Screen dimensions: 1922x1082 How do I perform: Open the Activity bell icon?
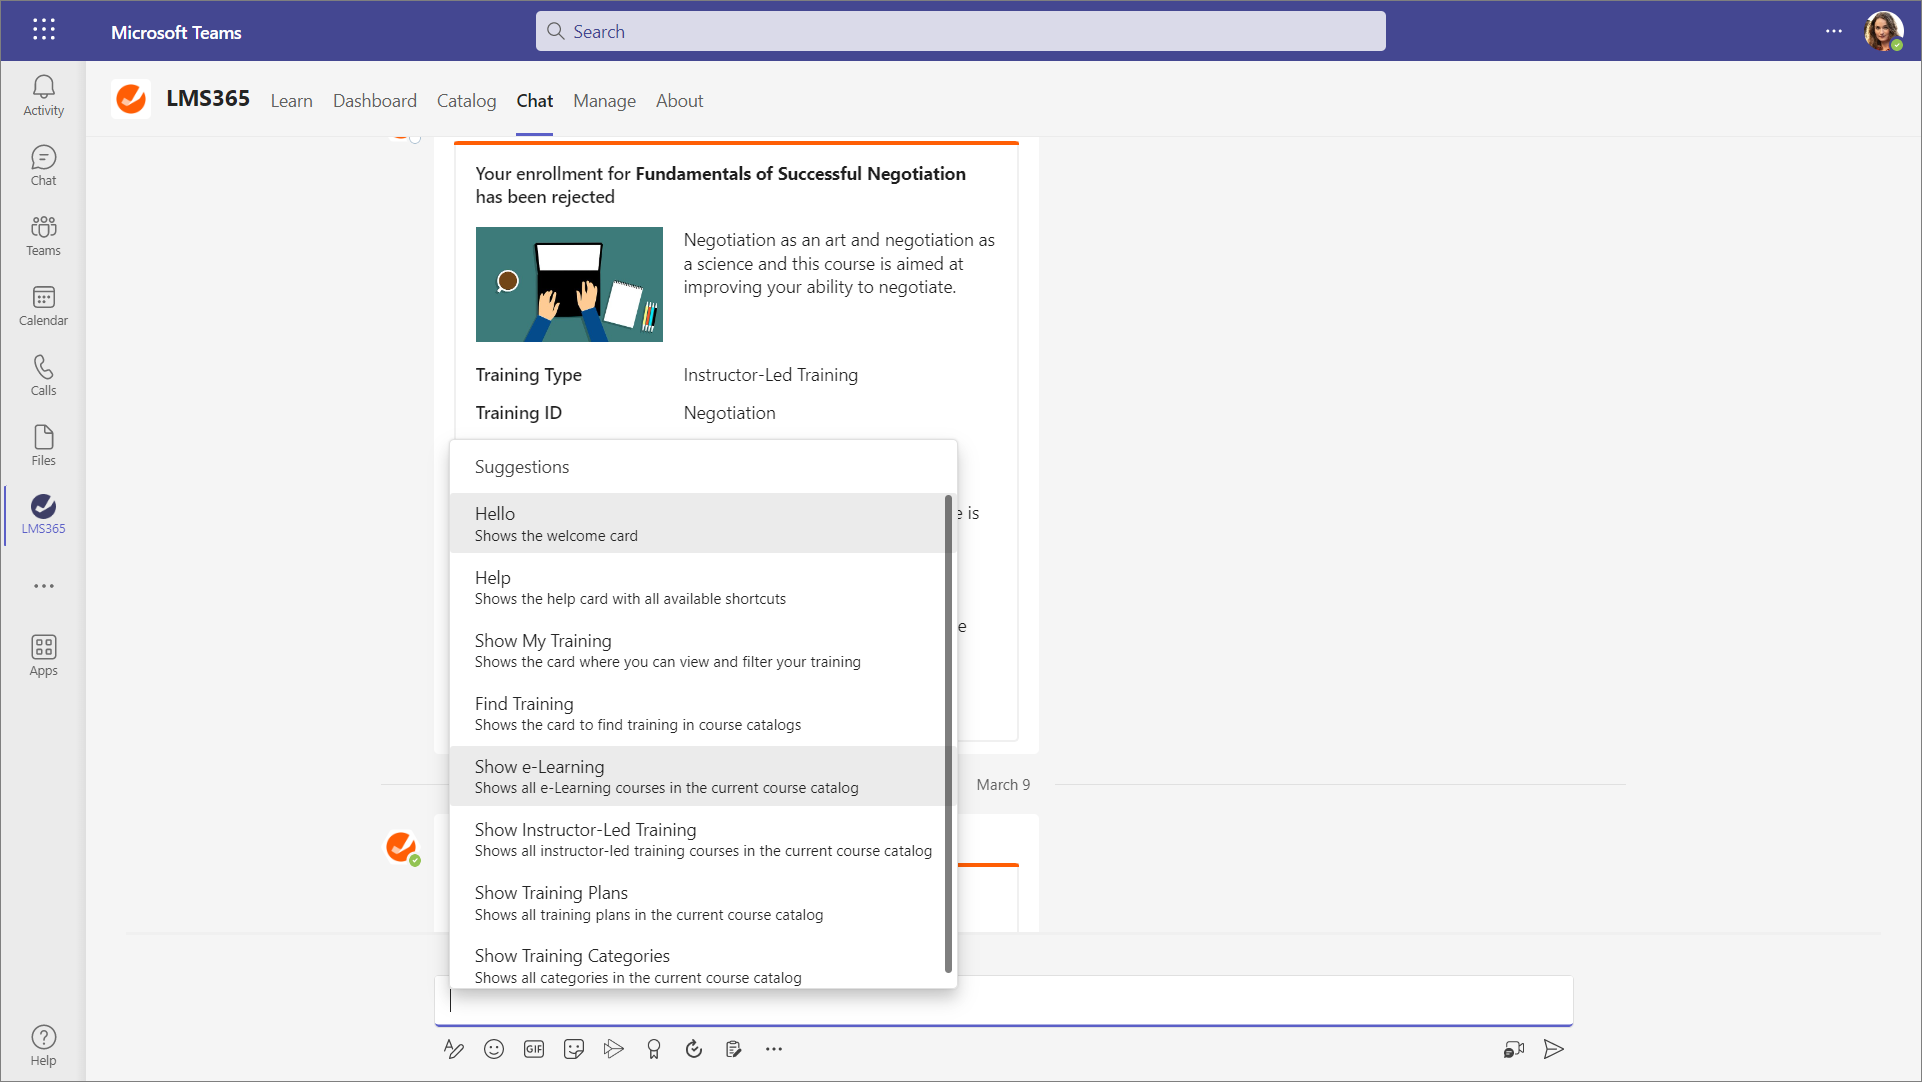tap(43, 96)
